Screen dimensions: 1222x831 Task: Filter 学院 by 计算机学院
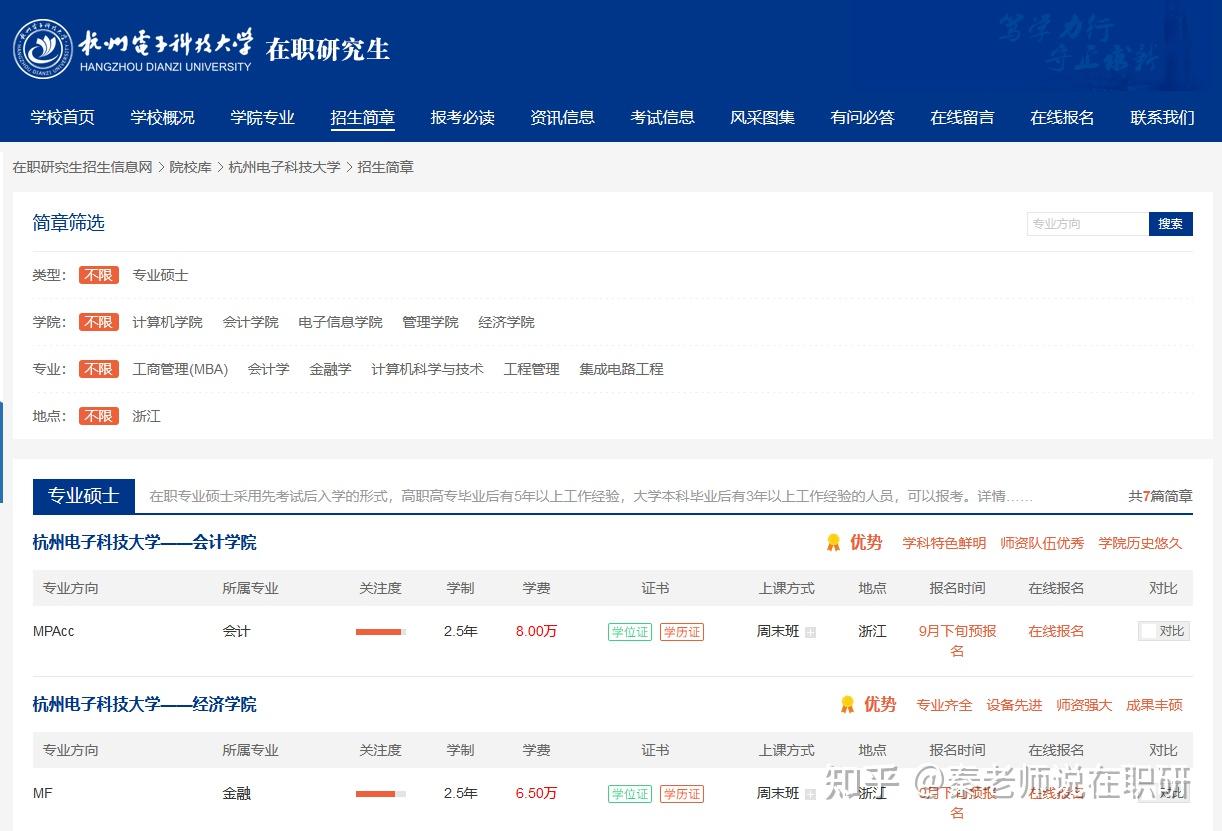point(168,322)
